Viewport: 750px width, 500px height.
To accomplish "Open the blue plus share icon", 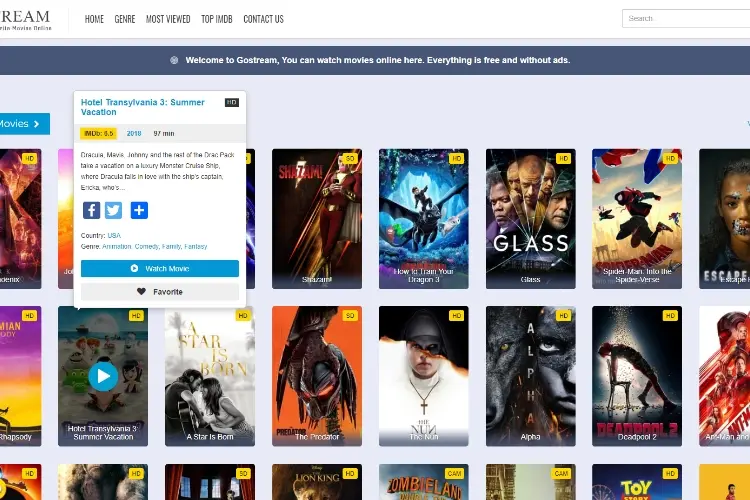I will tap(139, 210).
